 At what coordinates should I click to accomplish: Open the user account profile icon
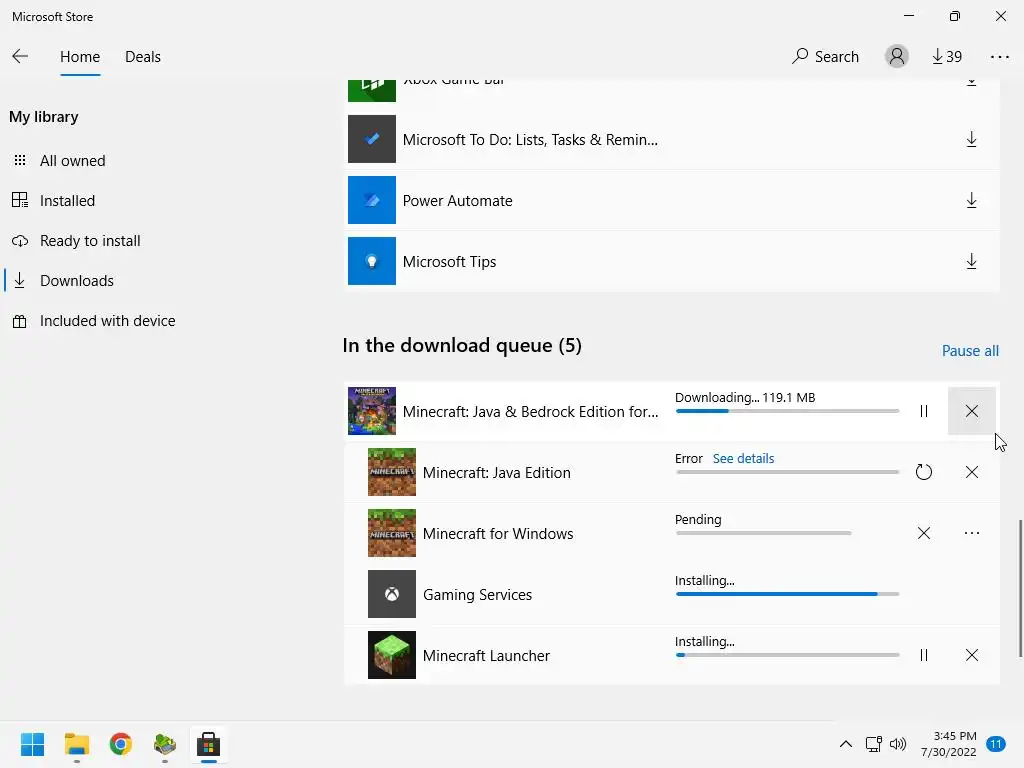(x=897, y=56)
